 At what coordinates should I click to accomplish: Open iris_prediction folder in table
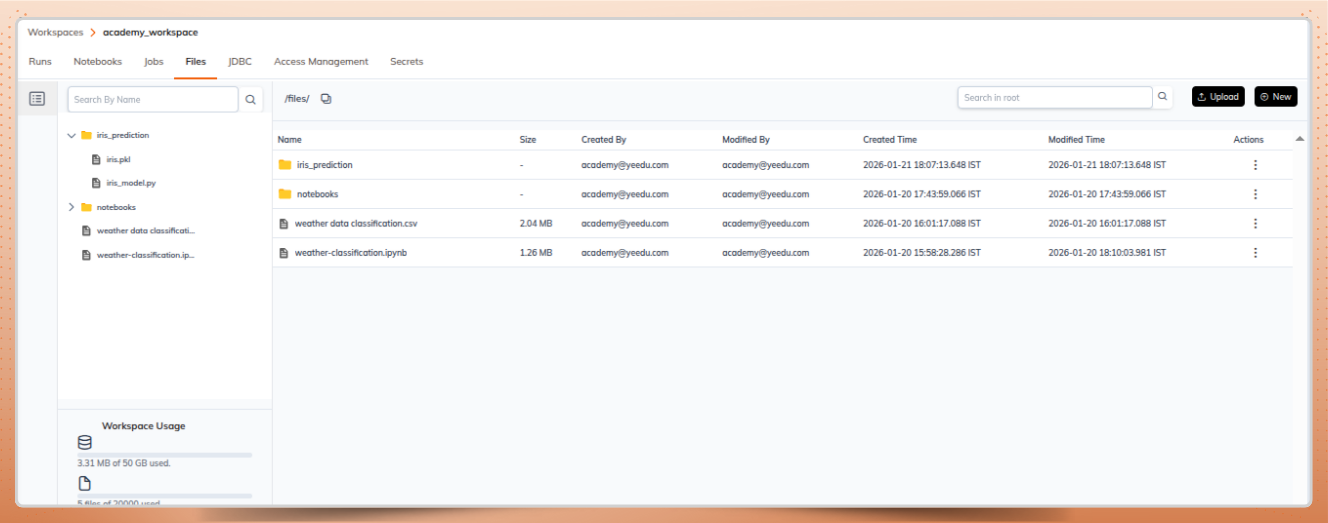tap(325, 165)
